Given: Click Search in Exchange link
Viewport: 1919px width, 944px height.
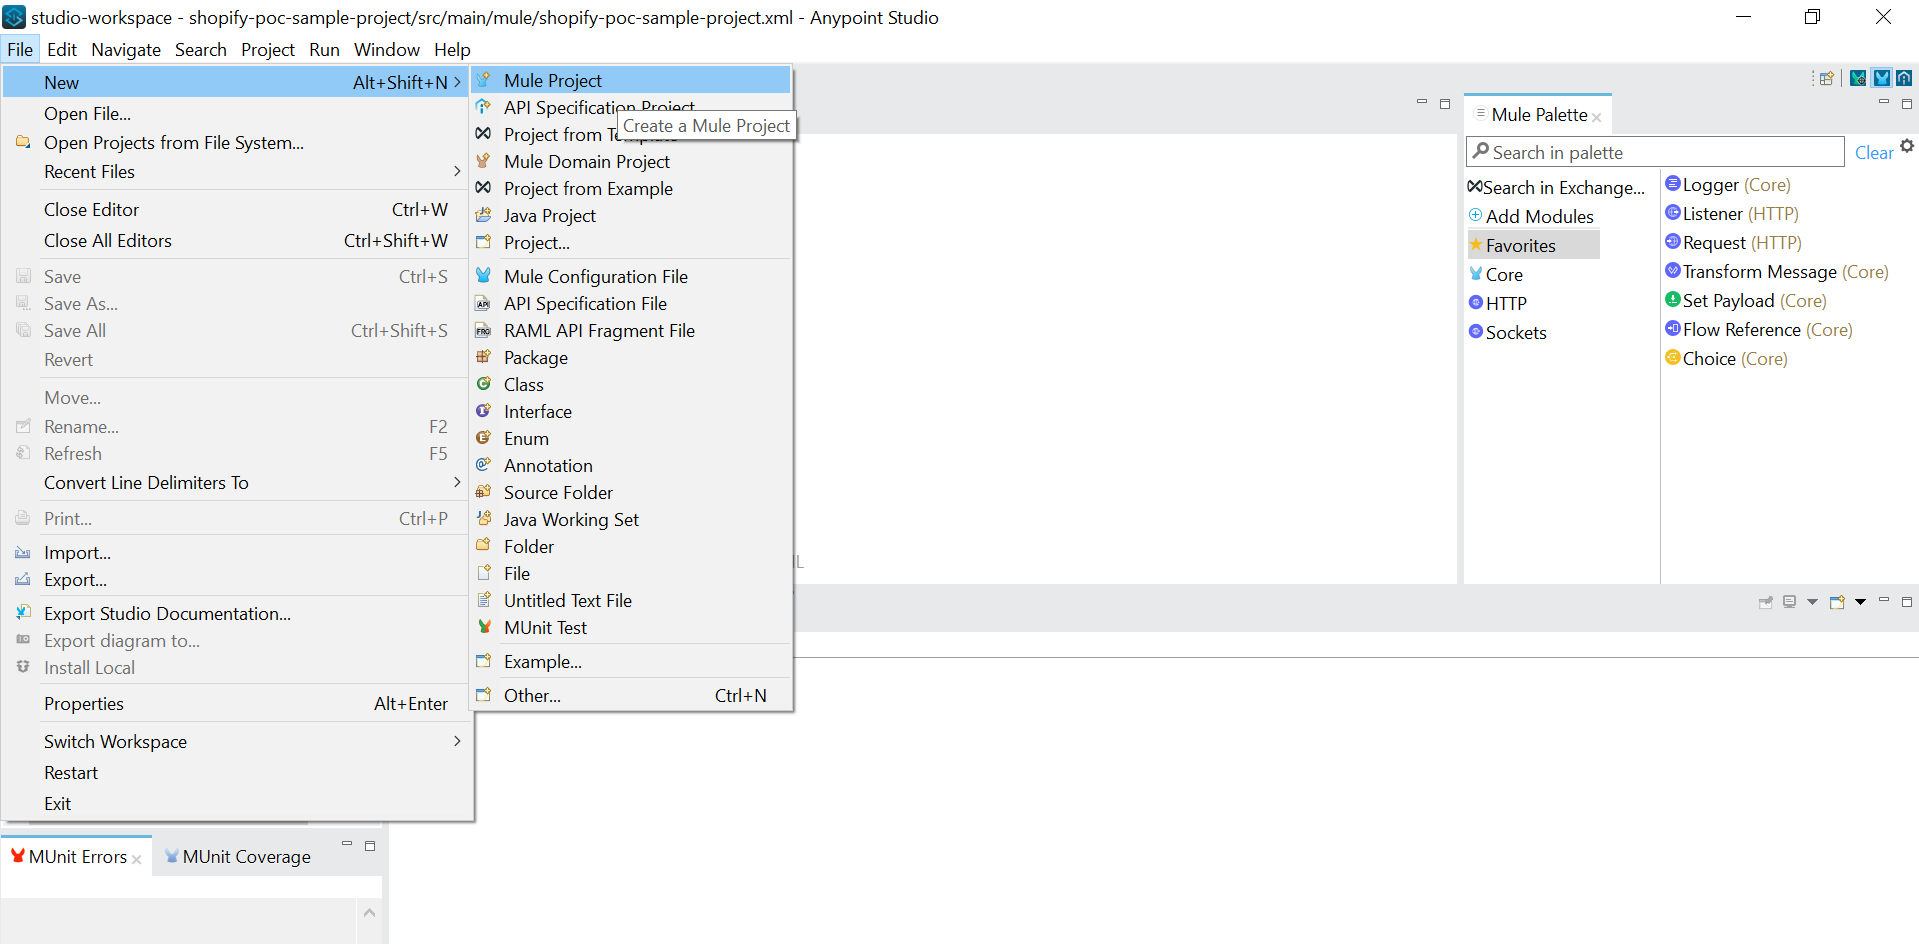Looking at the screenshot, I should [1556, 187].
